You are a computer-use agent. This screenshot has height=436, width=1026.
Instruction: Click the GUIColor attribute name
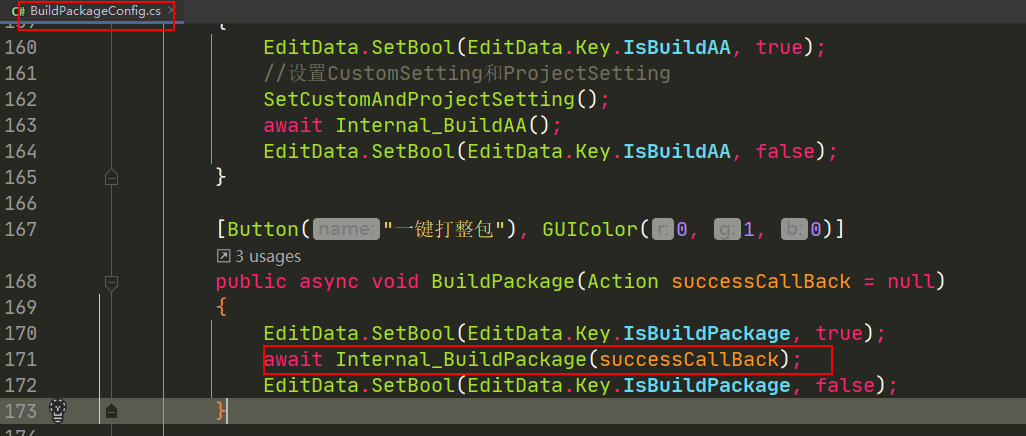(590, 230)
